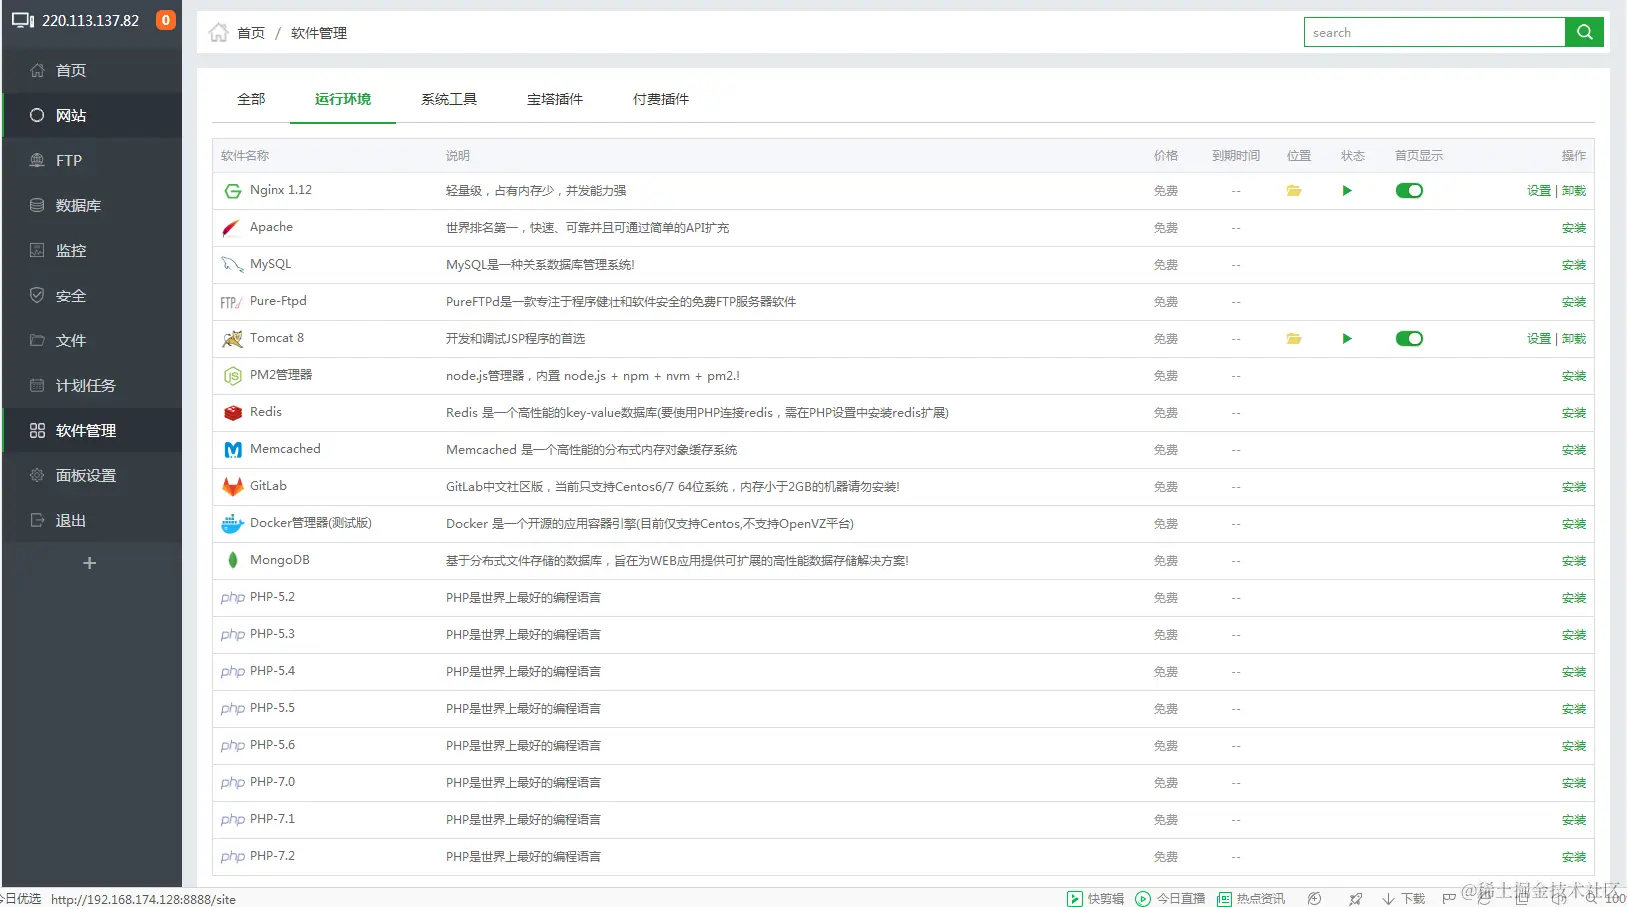Open the 系统工具 tab
Screen dimensions: 1627x907
click(449, 99)
